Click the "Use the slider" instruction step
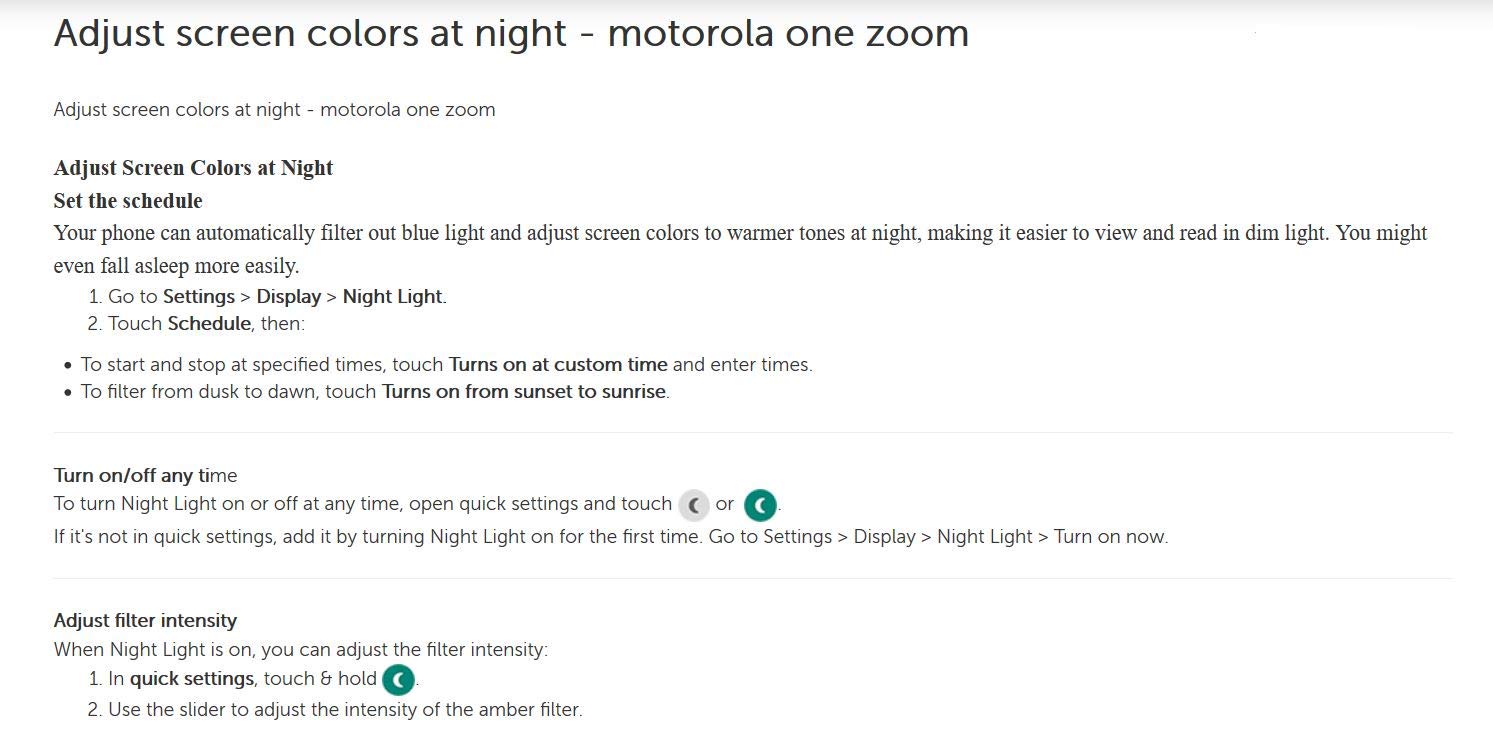Image resolution: width=1493 pixels, height=729 pixels. click(x=345, y=709)
